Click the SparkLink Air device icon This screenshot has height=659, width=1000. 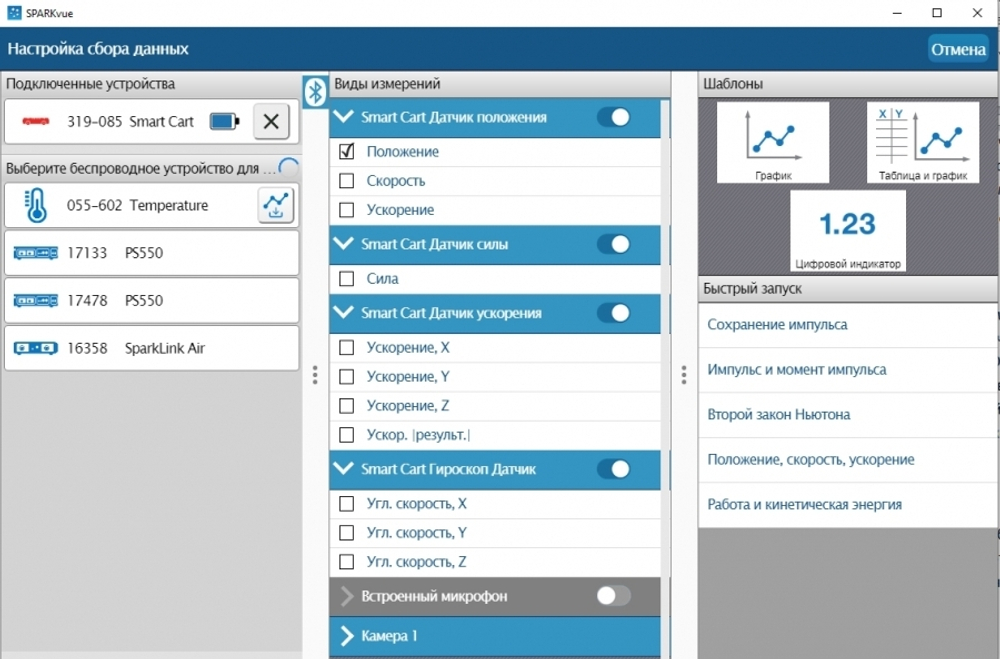(x=36, y=349)
